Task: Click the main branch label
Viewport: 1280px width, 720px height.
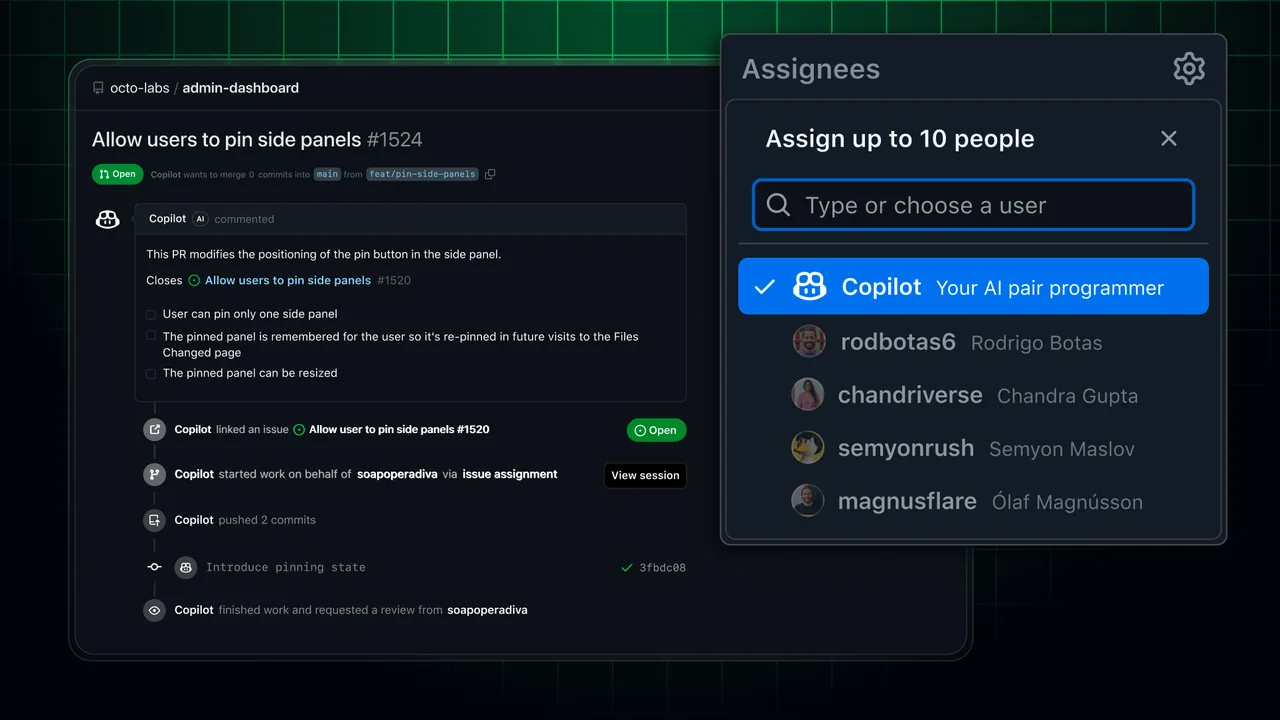Action: tap(327, 174)
